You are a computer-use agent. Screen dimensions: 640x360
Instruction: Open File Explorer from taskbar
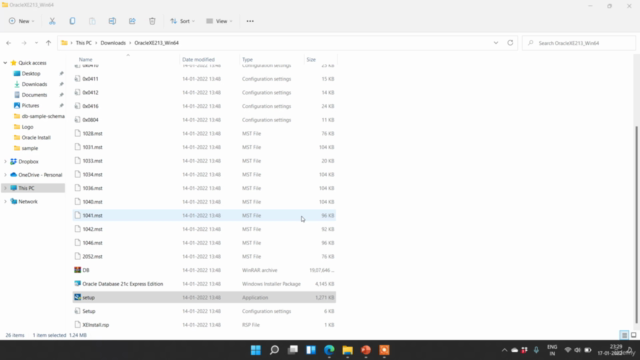(x=348, y=350)
